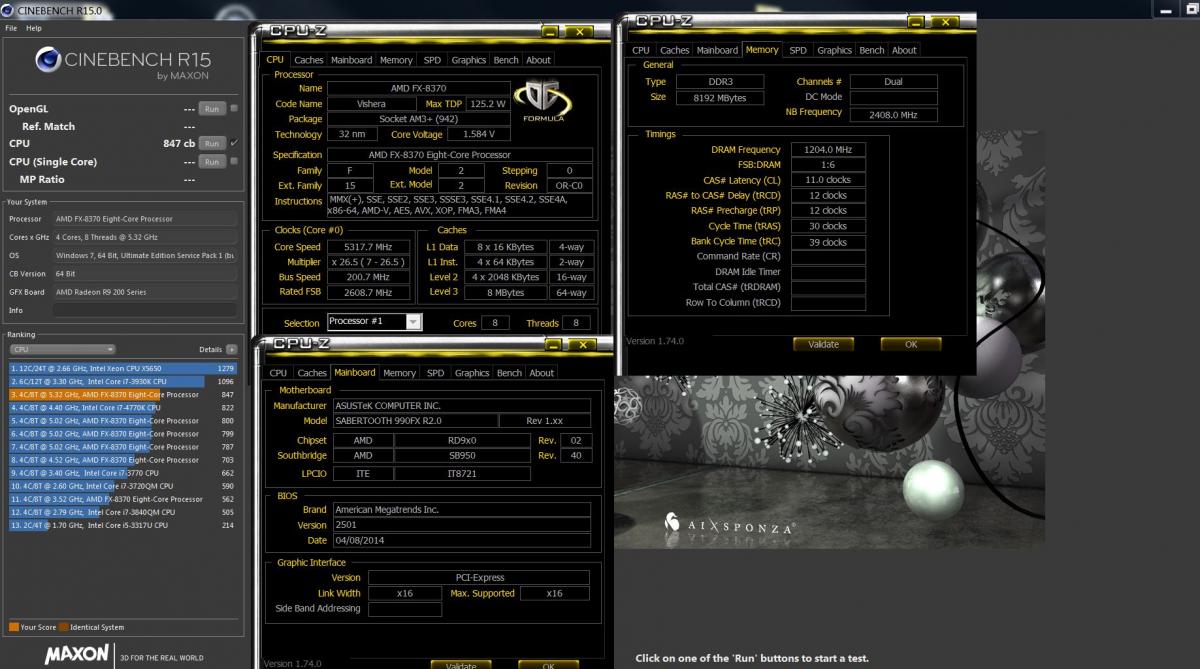Select FX-8370 ranking row scoring 799
This screenshot has width=1200, height=669.
click(x=122, y=433)
